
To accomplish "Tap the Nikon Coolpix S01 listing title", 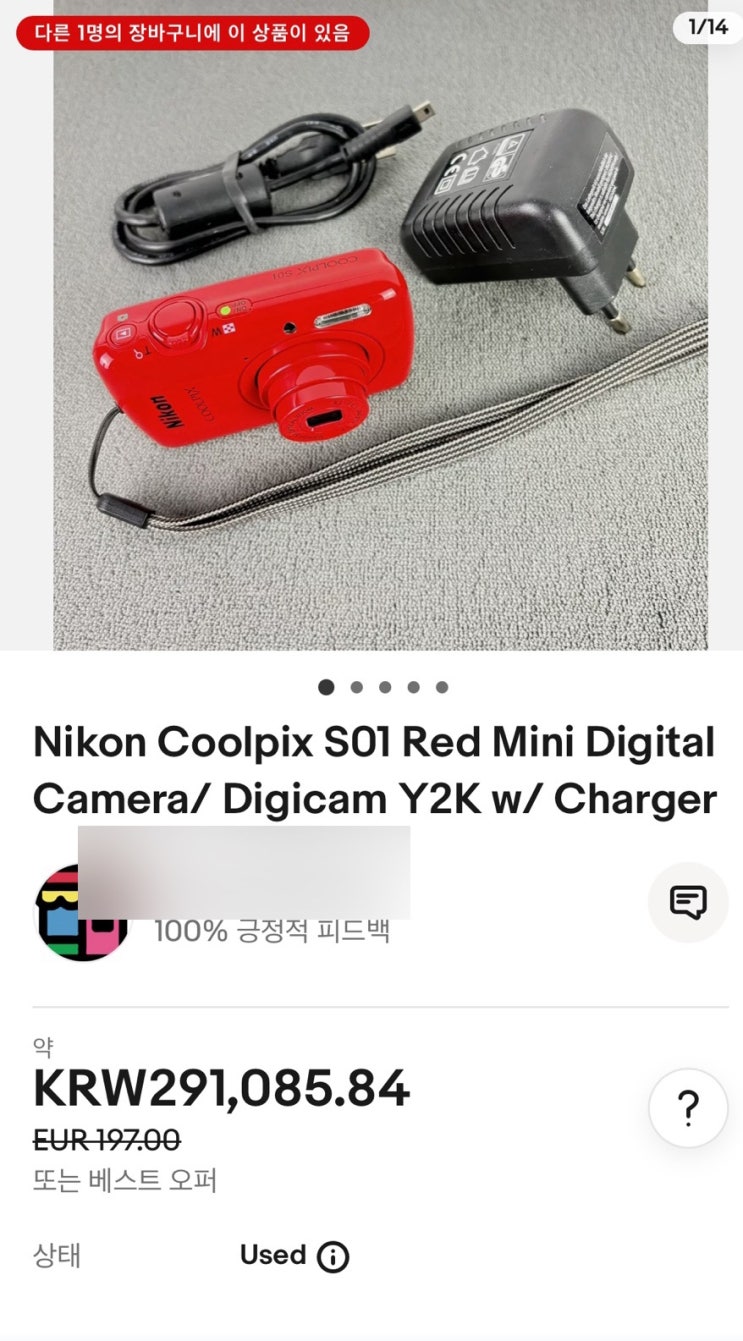I will pos(375,771).
